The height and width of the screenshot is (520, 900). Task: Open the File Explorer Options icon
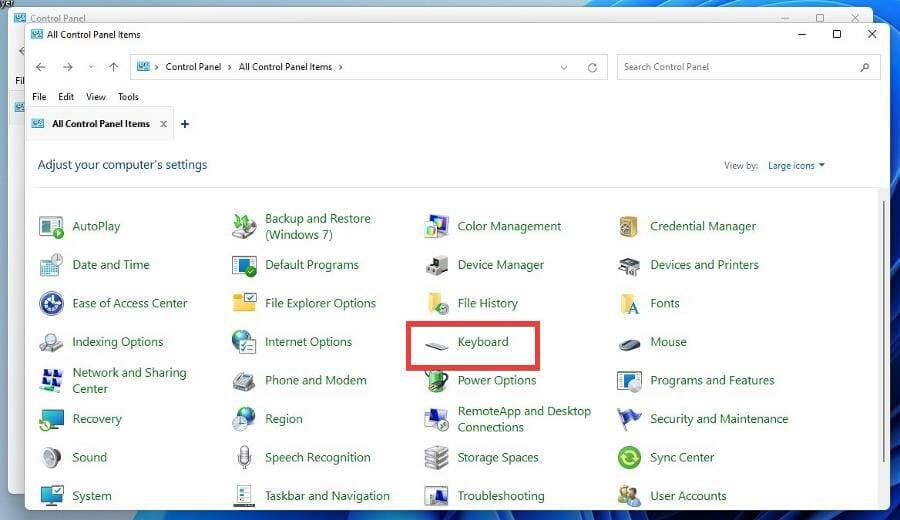[244, 302]
